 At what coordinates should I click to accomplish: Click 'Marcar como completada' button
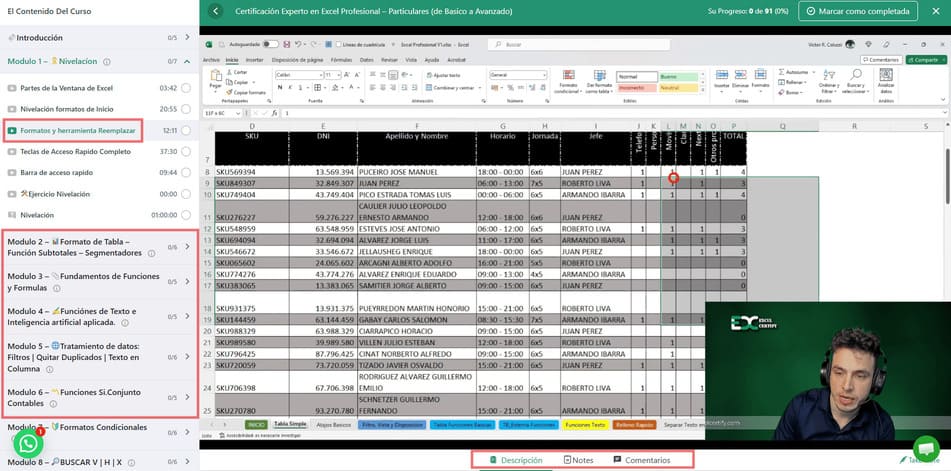(858, 11)
